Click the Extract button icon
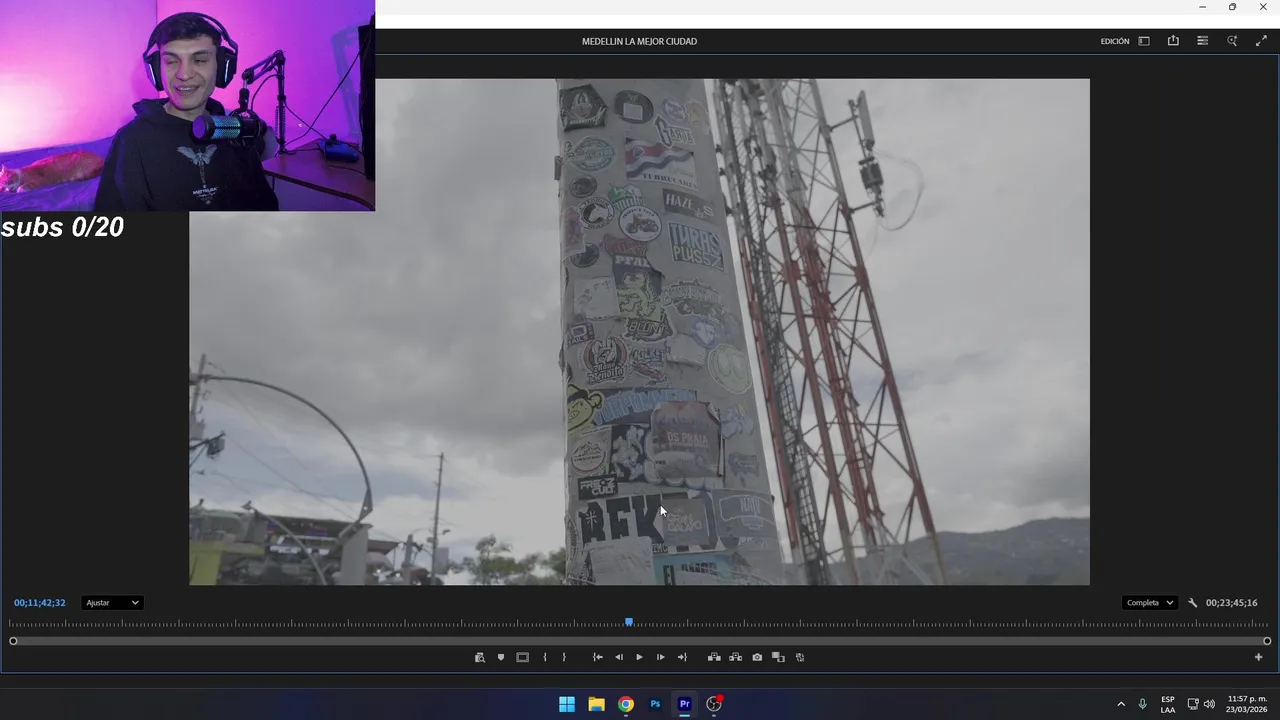This screenshot has width=1280, height=720. point(735,657)
